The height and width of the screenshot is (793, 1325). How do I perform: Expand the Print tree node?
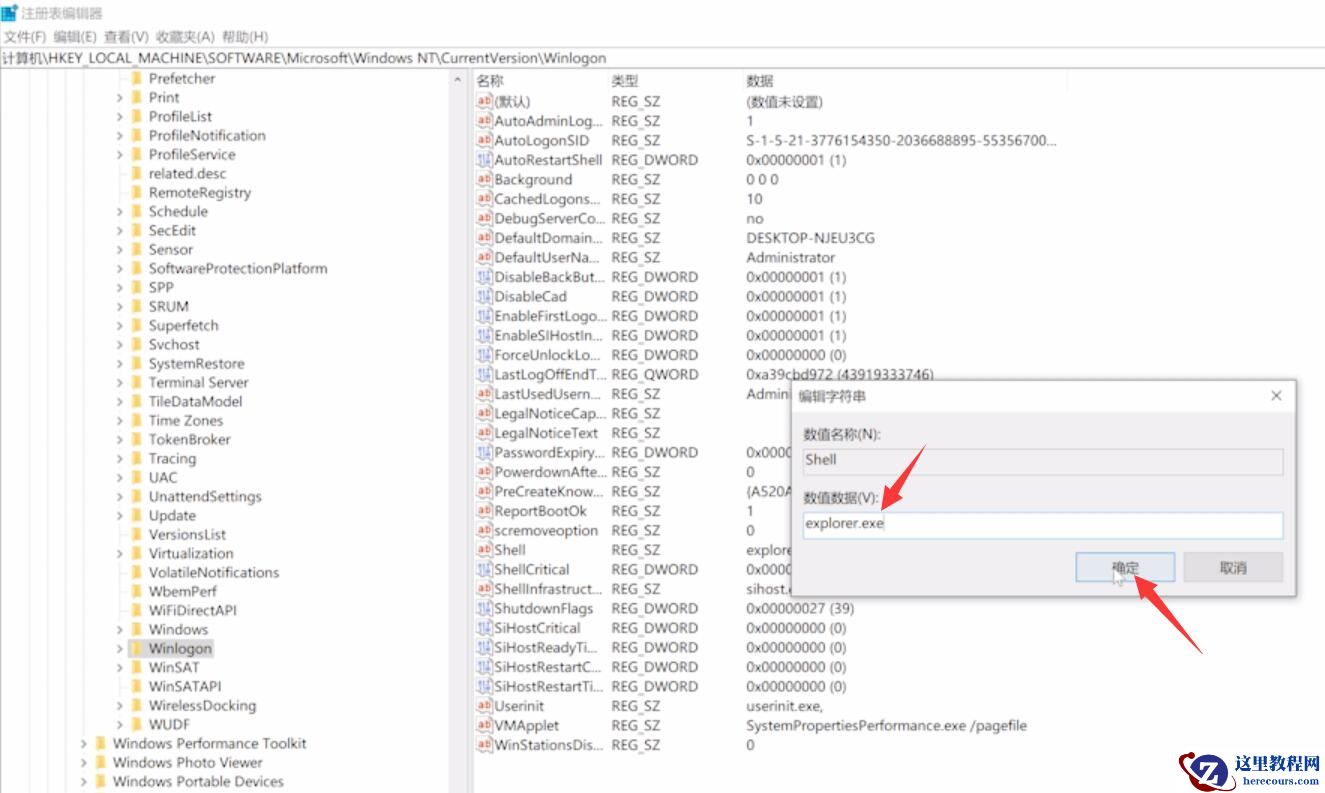point(122,97)
